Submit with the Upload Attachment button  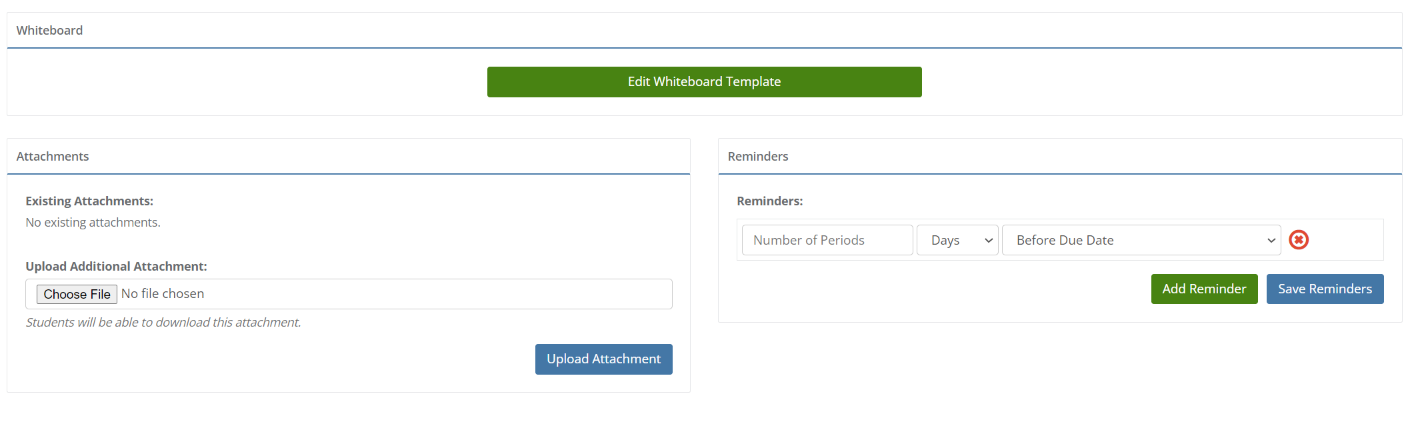pyautogui.click(x=604, y=359)
